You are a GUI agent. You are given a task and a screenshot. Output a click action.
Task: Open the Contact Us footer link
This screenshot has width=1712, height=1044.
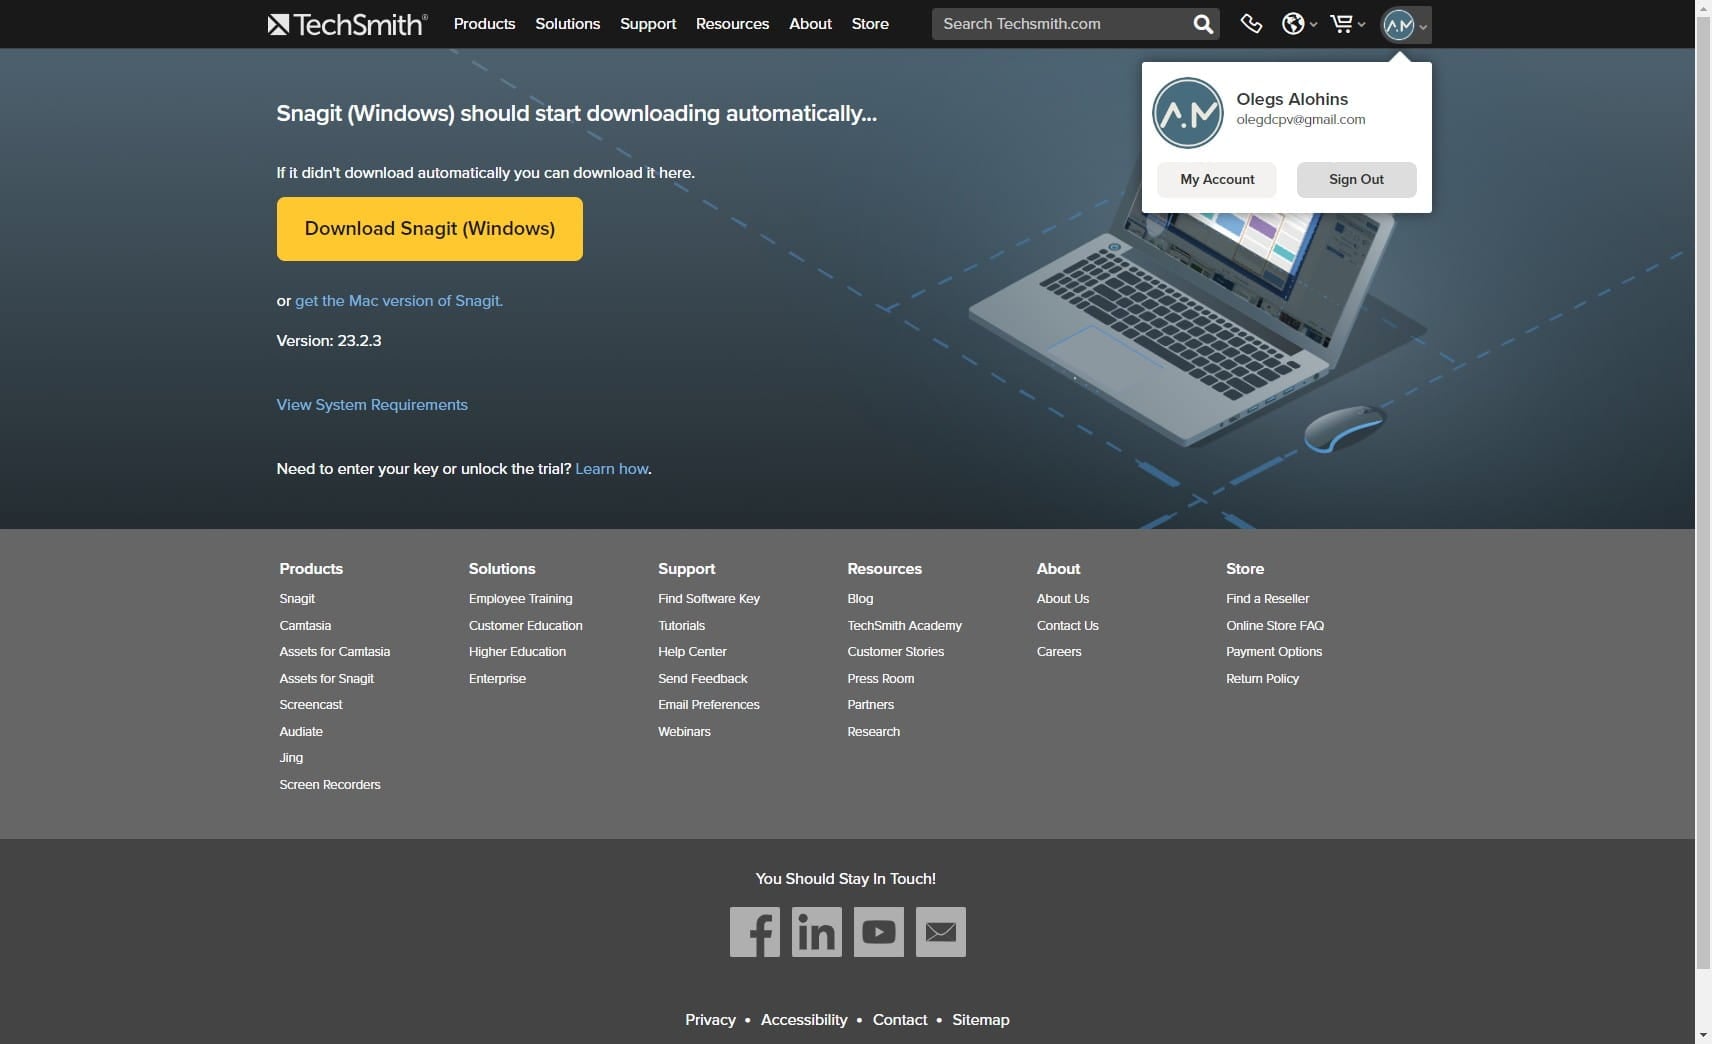click(x=1068, y=626)
